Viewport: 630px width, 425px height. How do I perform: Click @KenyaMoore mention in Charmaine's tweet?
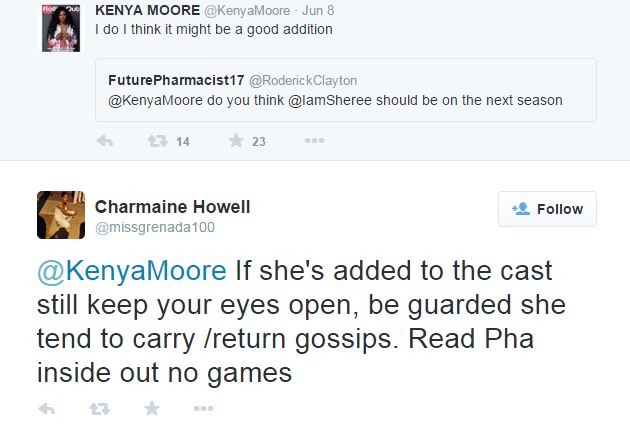click(x=132, y=272)
